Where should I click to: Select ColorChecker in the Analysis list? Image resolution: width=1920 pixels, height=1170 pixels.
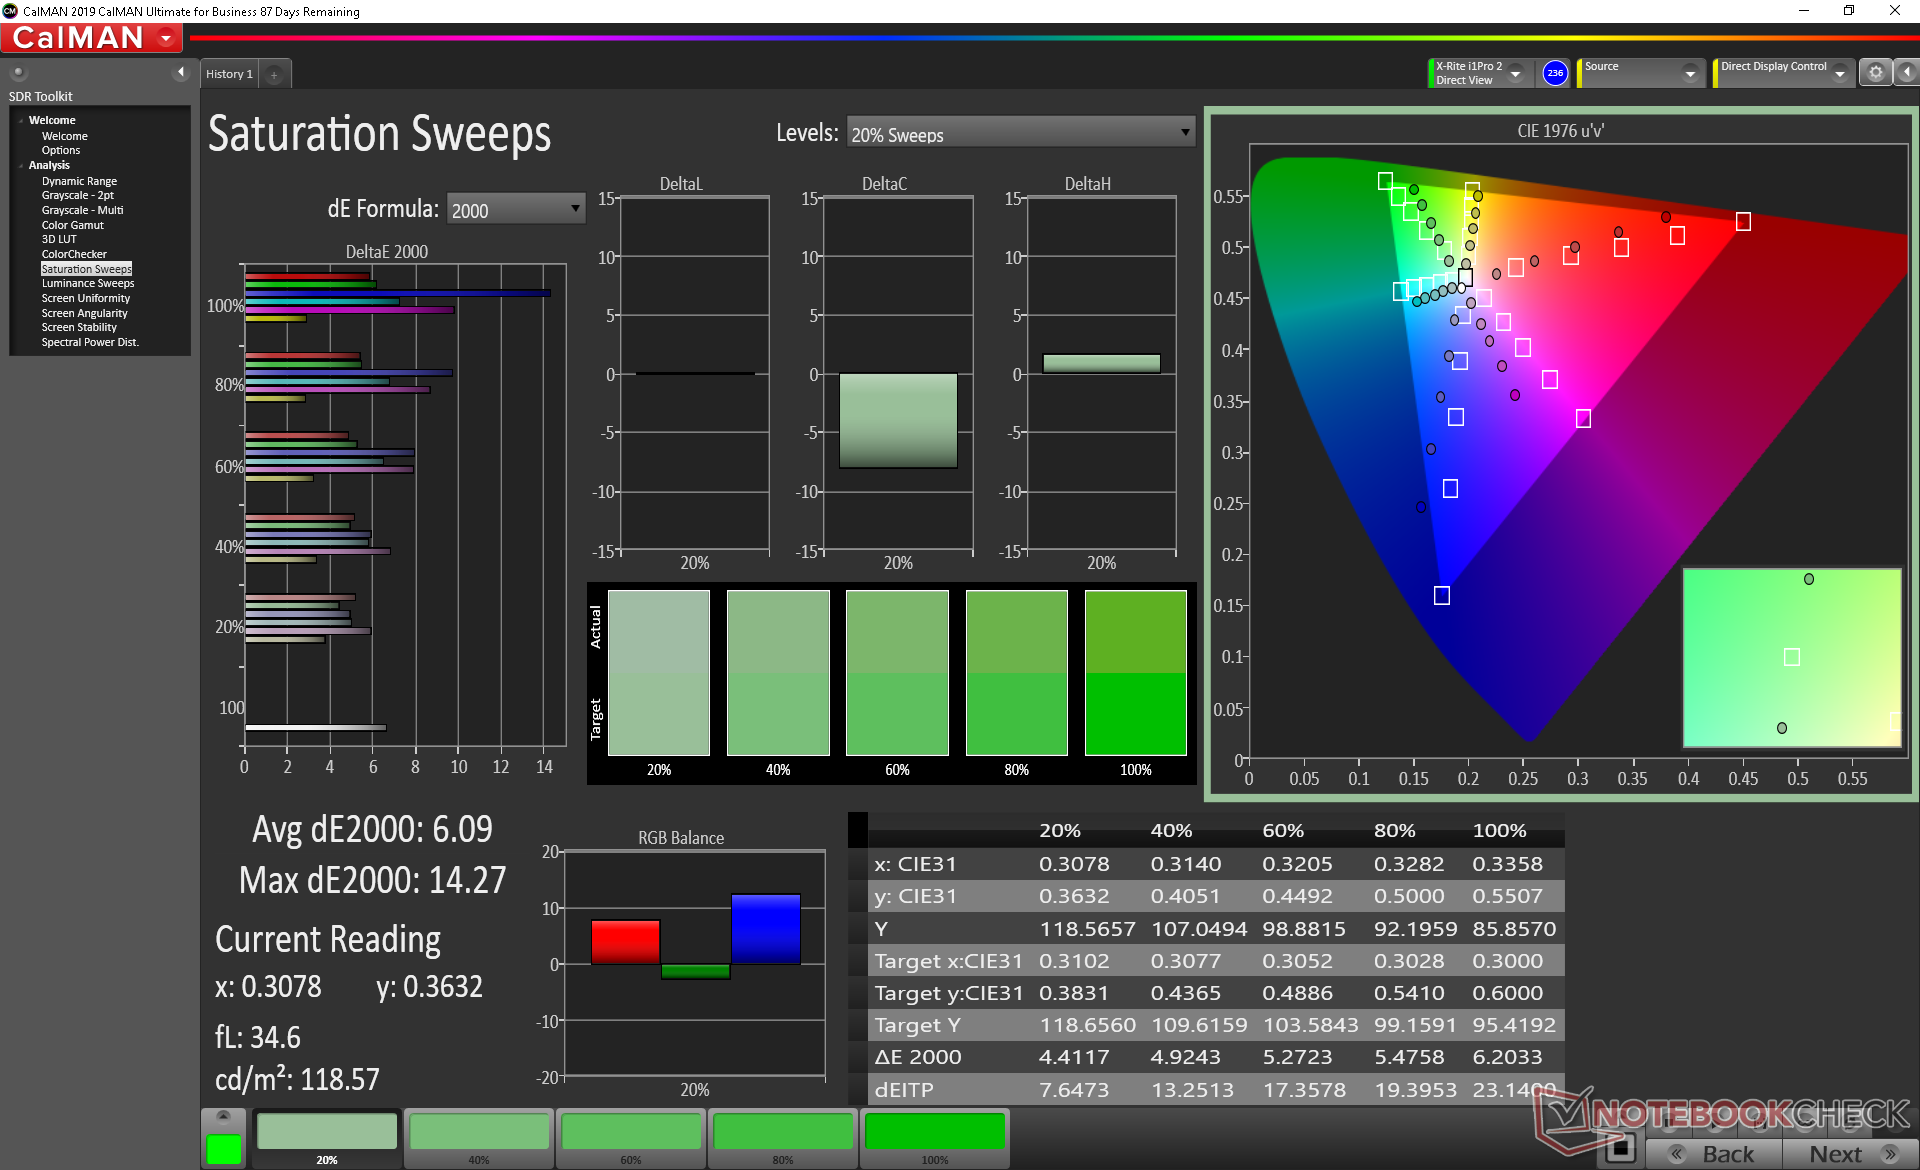coord(74,254)
